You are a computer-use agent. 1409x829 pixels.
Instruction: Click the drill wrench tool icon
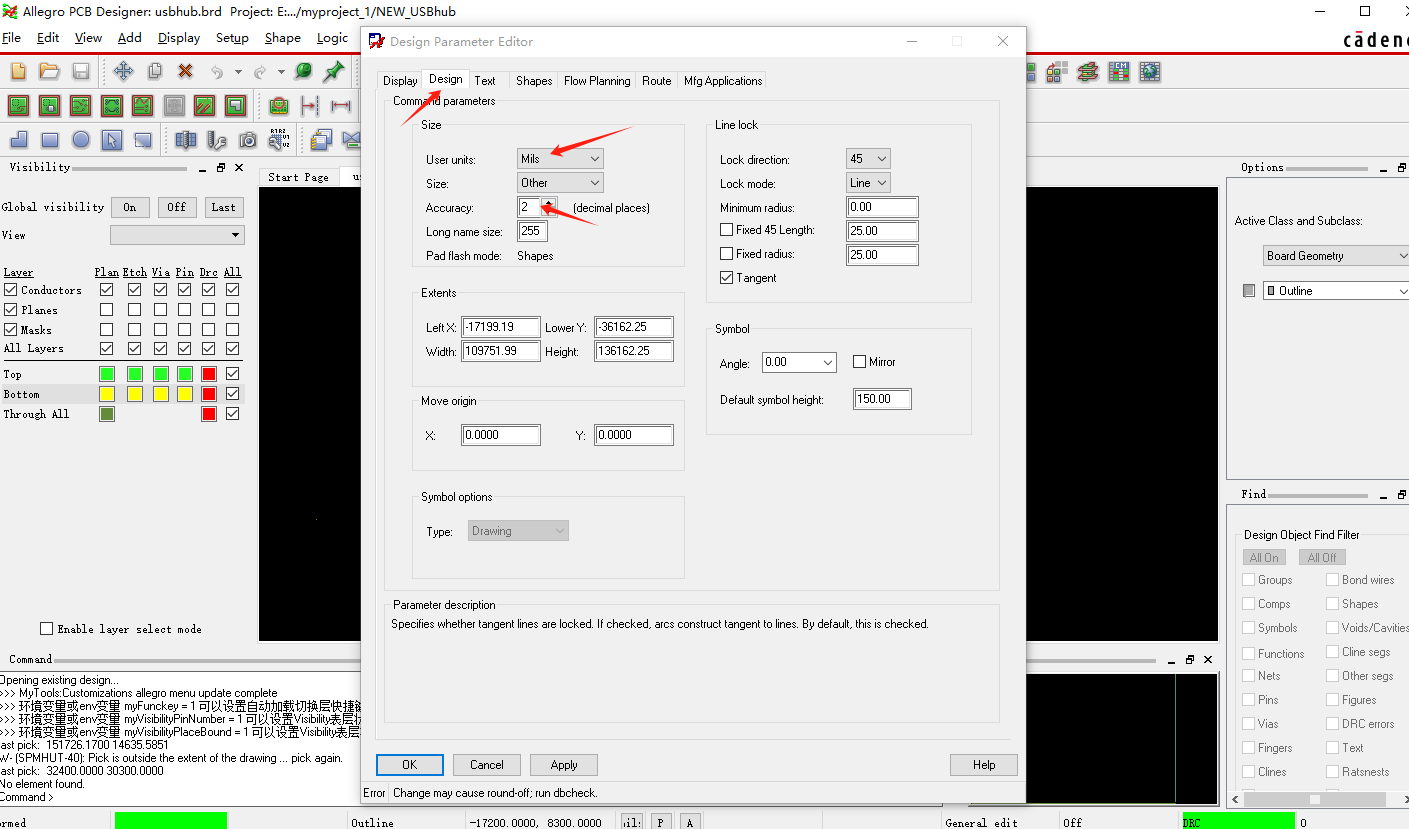pos(216,140)
